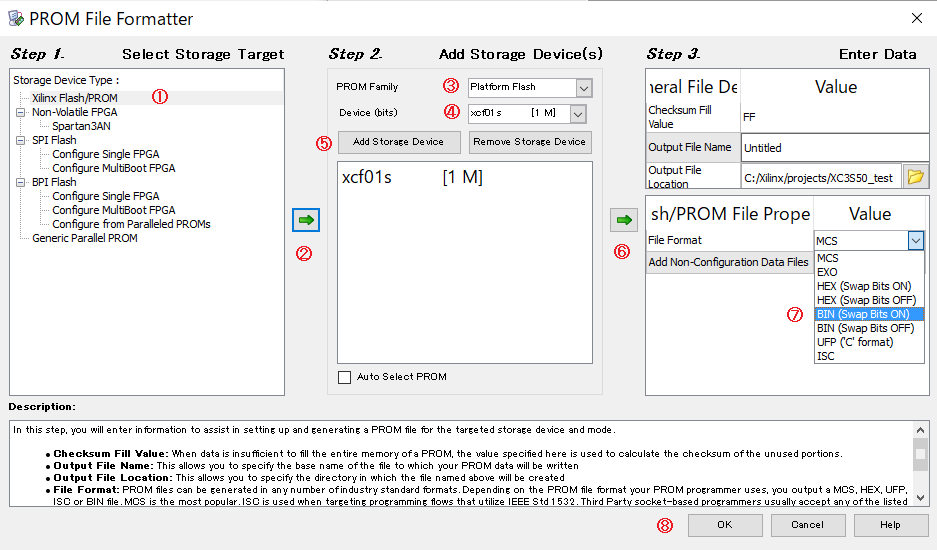Click the Add Non-Configuration Data Files row
937x550 pixels.
[x=728, y=262]
